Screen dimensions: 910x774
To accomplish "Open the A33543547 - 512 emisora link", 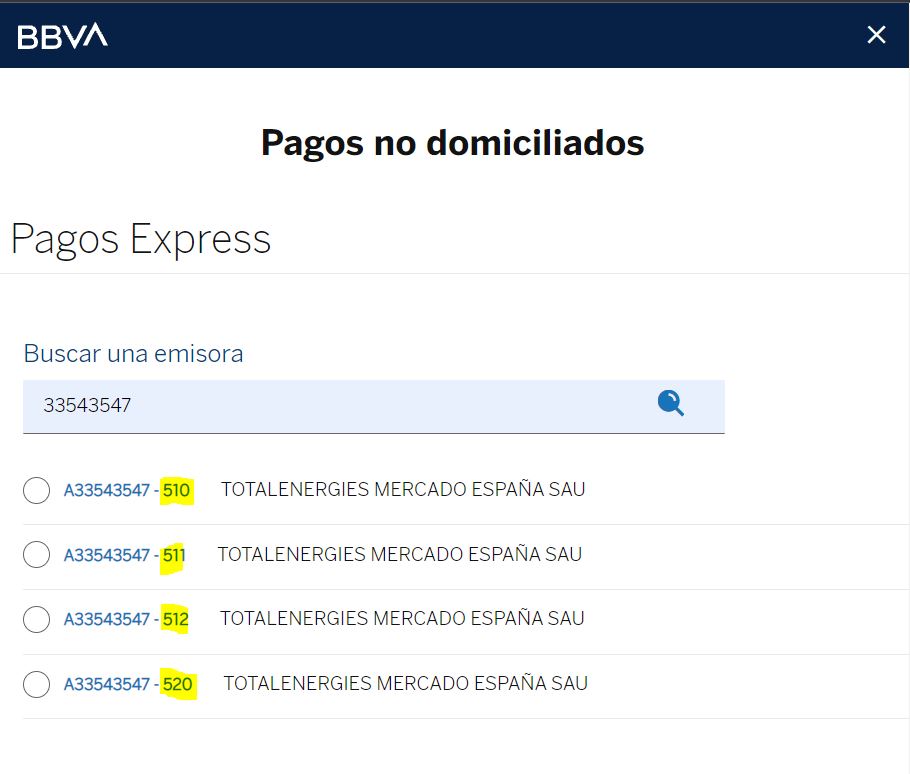I will pyautogui.click(x=127, y=620).
